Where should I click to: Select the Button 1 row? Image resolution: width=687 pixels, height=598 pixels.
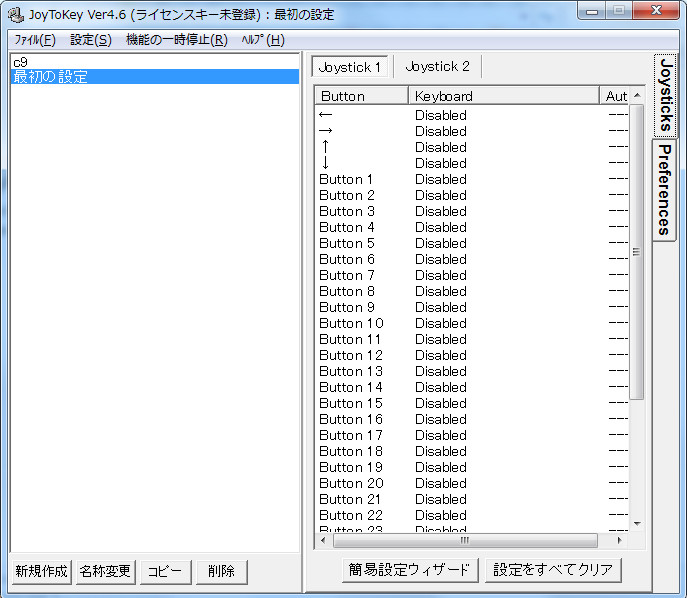pyautogui.click(x=472, y=179)
